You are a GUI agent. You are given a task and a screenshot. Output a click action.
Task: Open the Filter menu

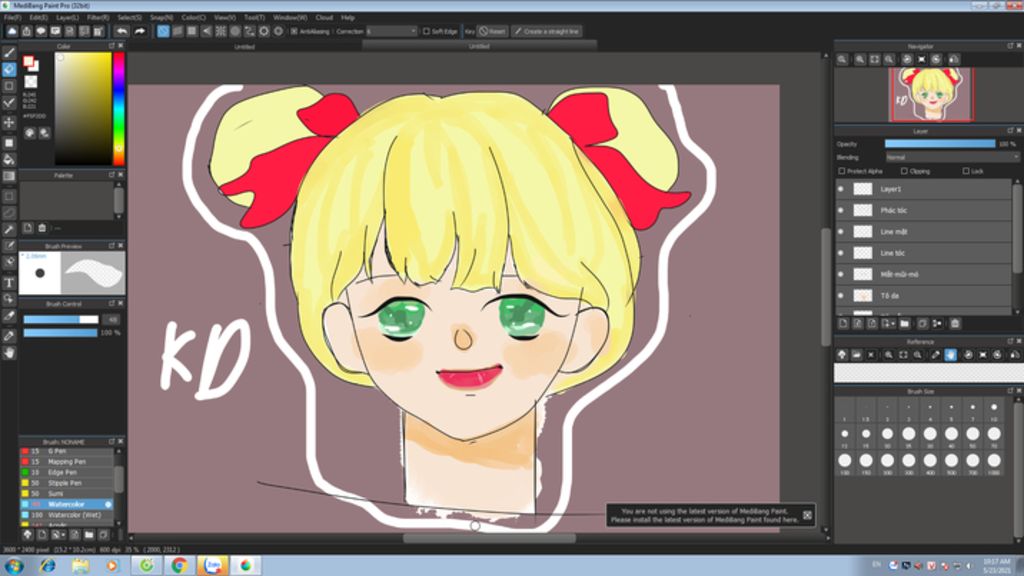coord(98,18)
